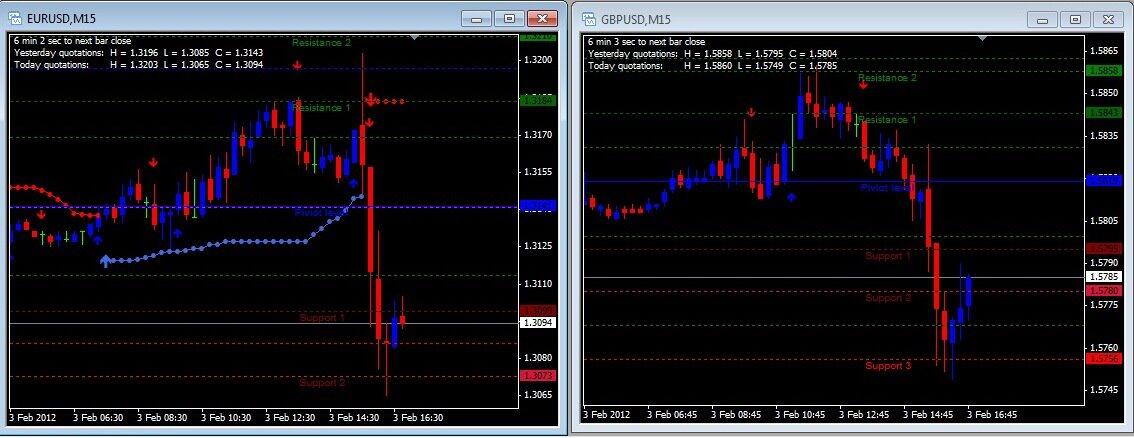The width and height of the screenshot is (1134, 438).
Task: Click 1.5865 on GBPUSD price scale
Action: (1104, 51)
